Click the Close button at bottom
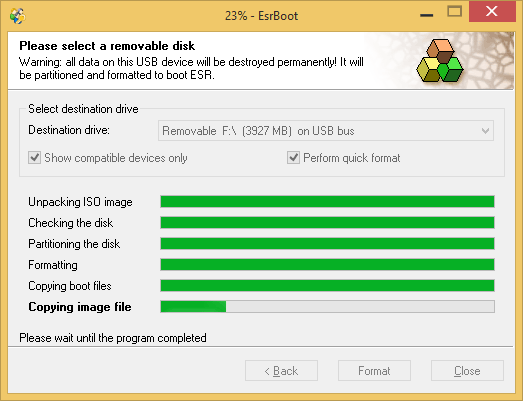This screenshot has height=401, width=523. tap(467, 371)
